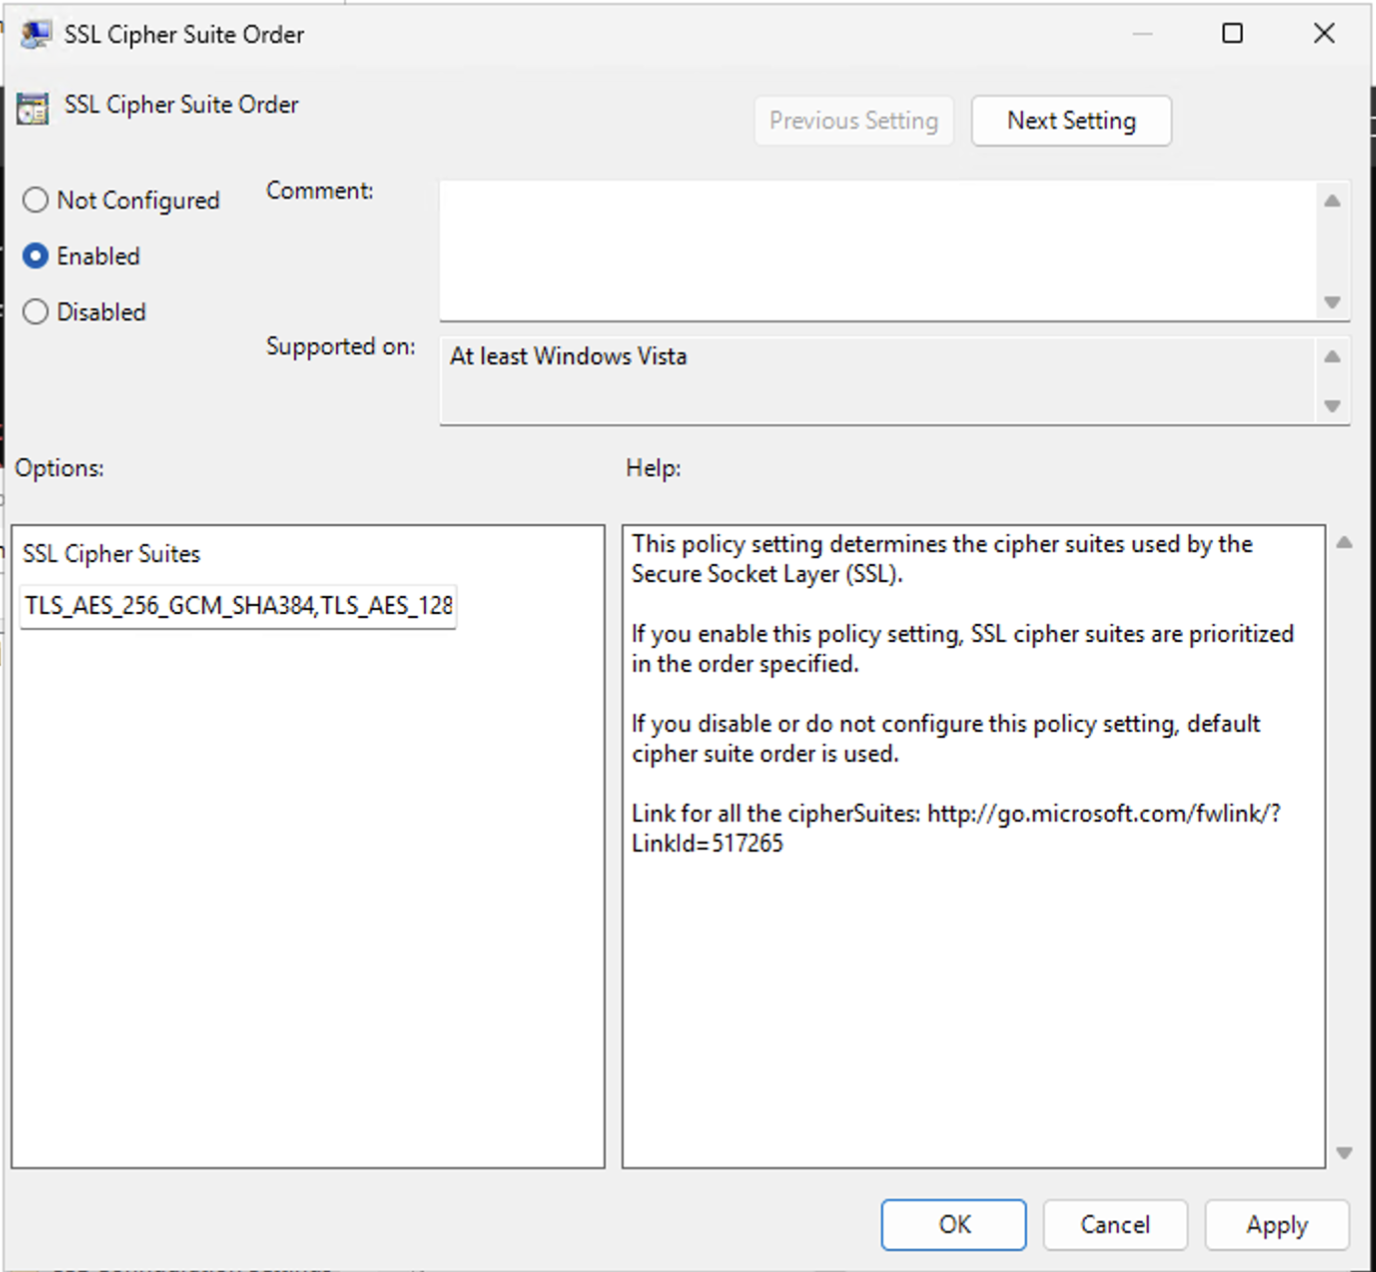Click the title bar application icon

(x=35, y=34)
